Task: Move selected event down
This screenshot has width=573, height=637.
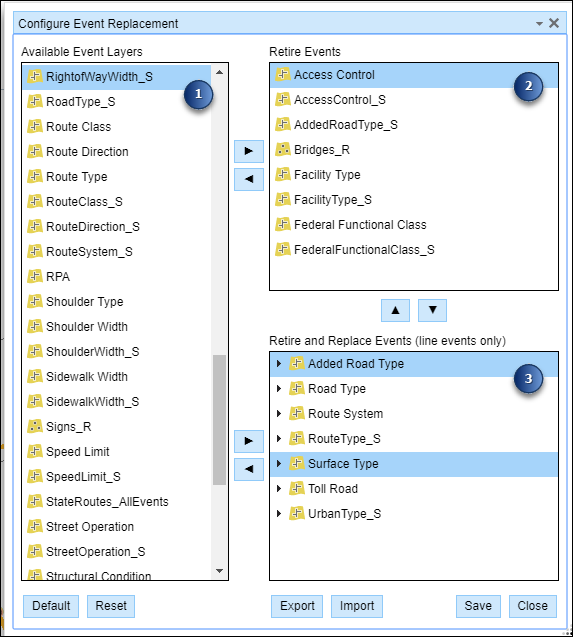Action: point(432,310)
